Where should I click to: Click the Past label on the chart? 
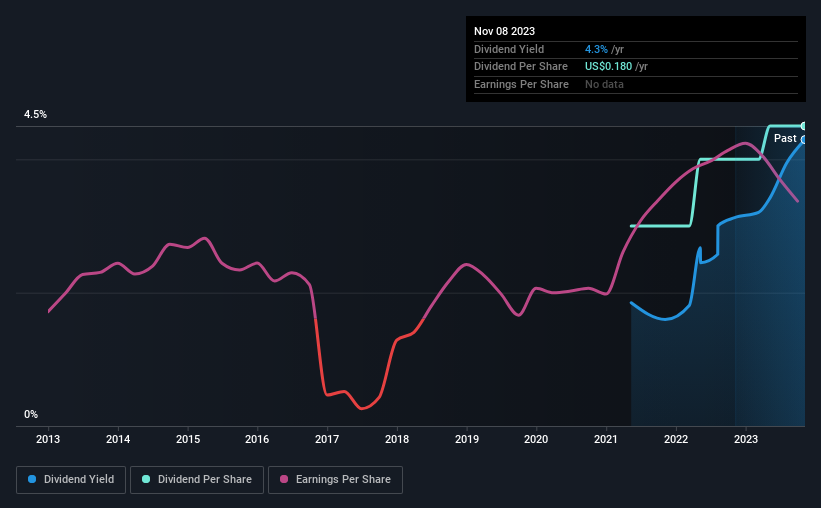pyautogui.click(x=785, y=138)
